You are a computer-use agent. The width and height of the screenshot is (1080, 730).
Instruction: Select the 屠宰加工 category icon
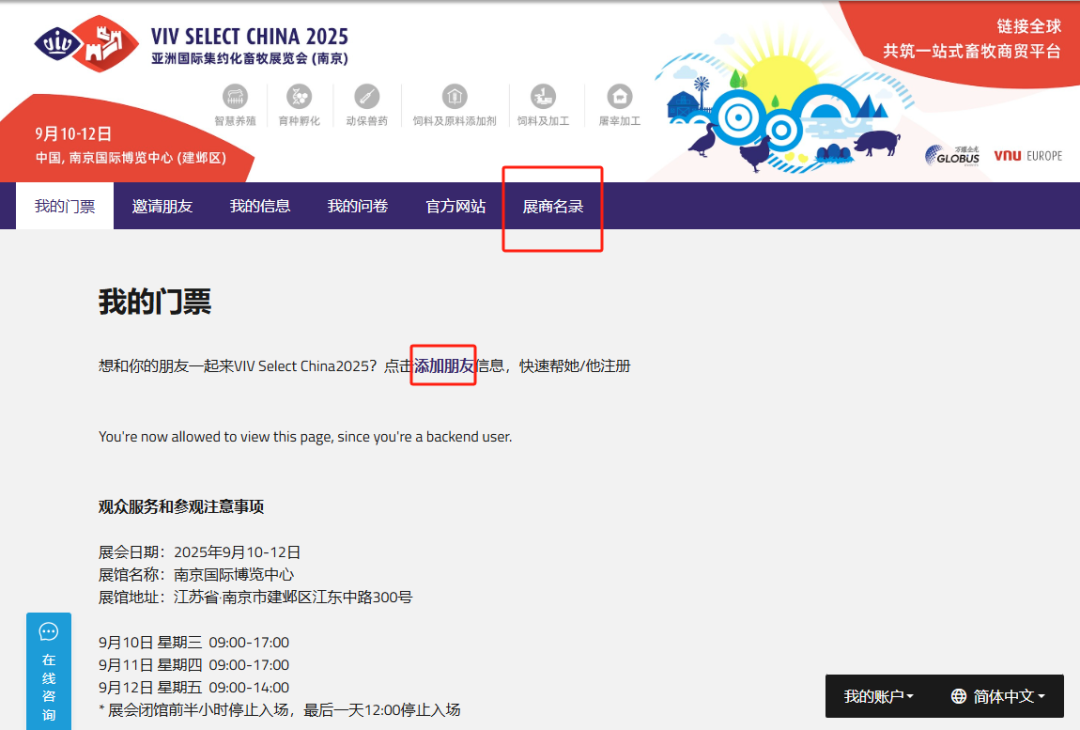[619, 96]
